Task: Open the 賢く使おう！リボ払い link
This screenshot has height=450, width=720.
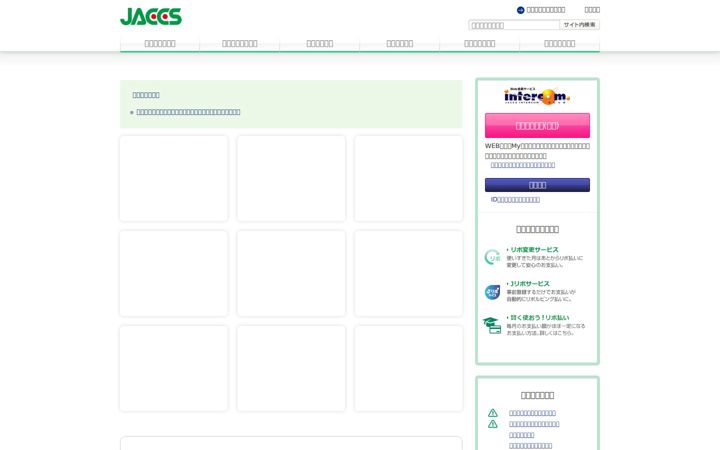Action: pos(539,318)
